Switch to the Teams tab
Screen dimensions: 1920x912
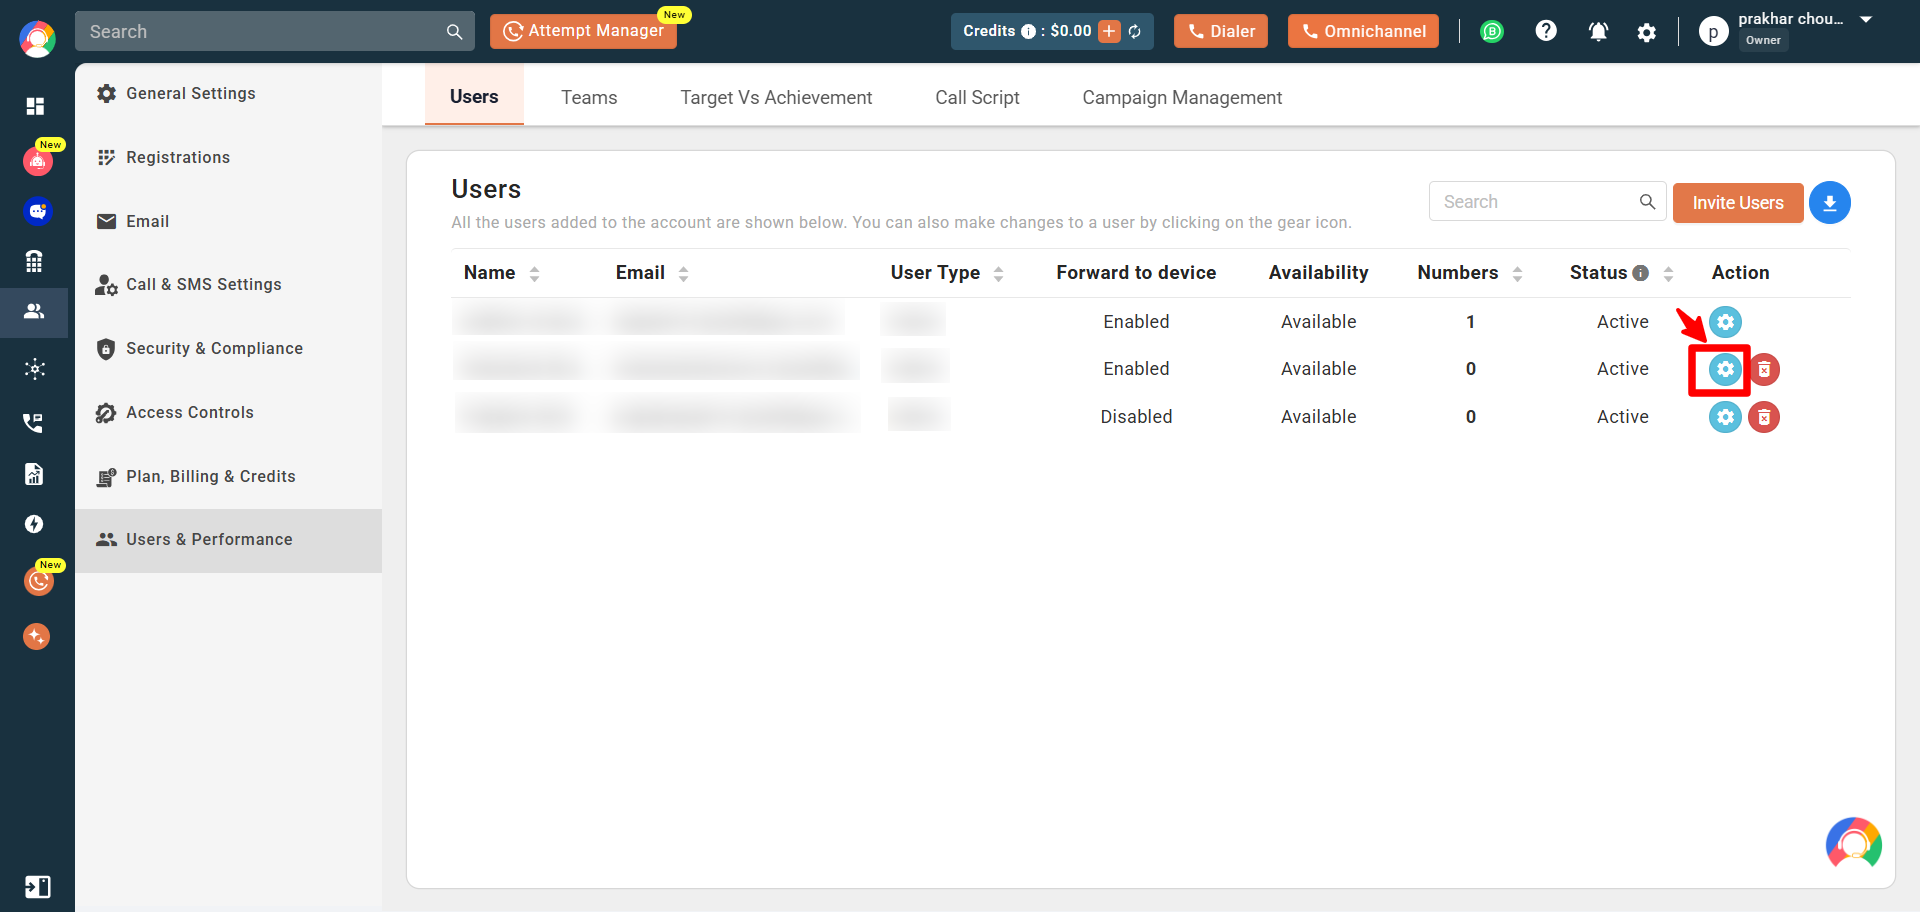tap(589, 97)
